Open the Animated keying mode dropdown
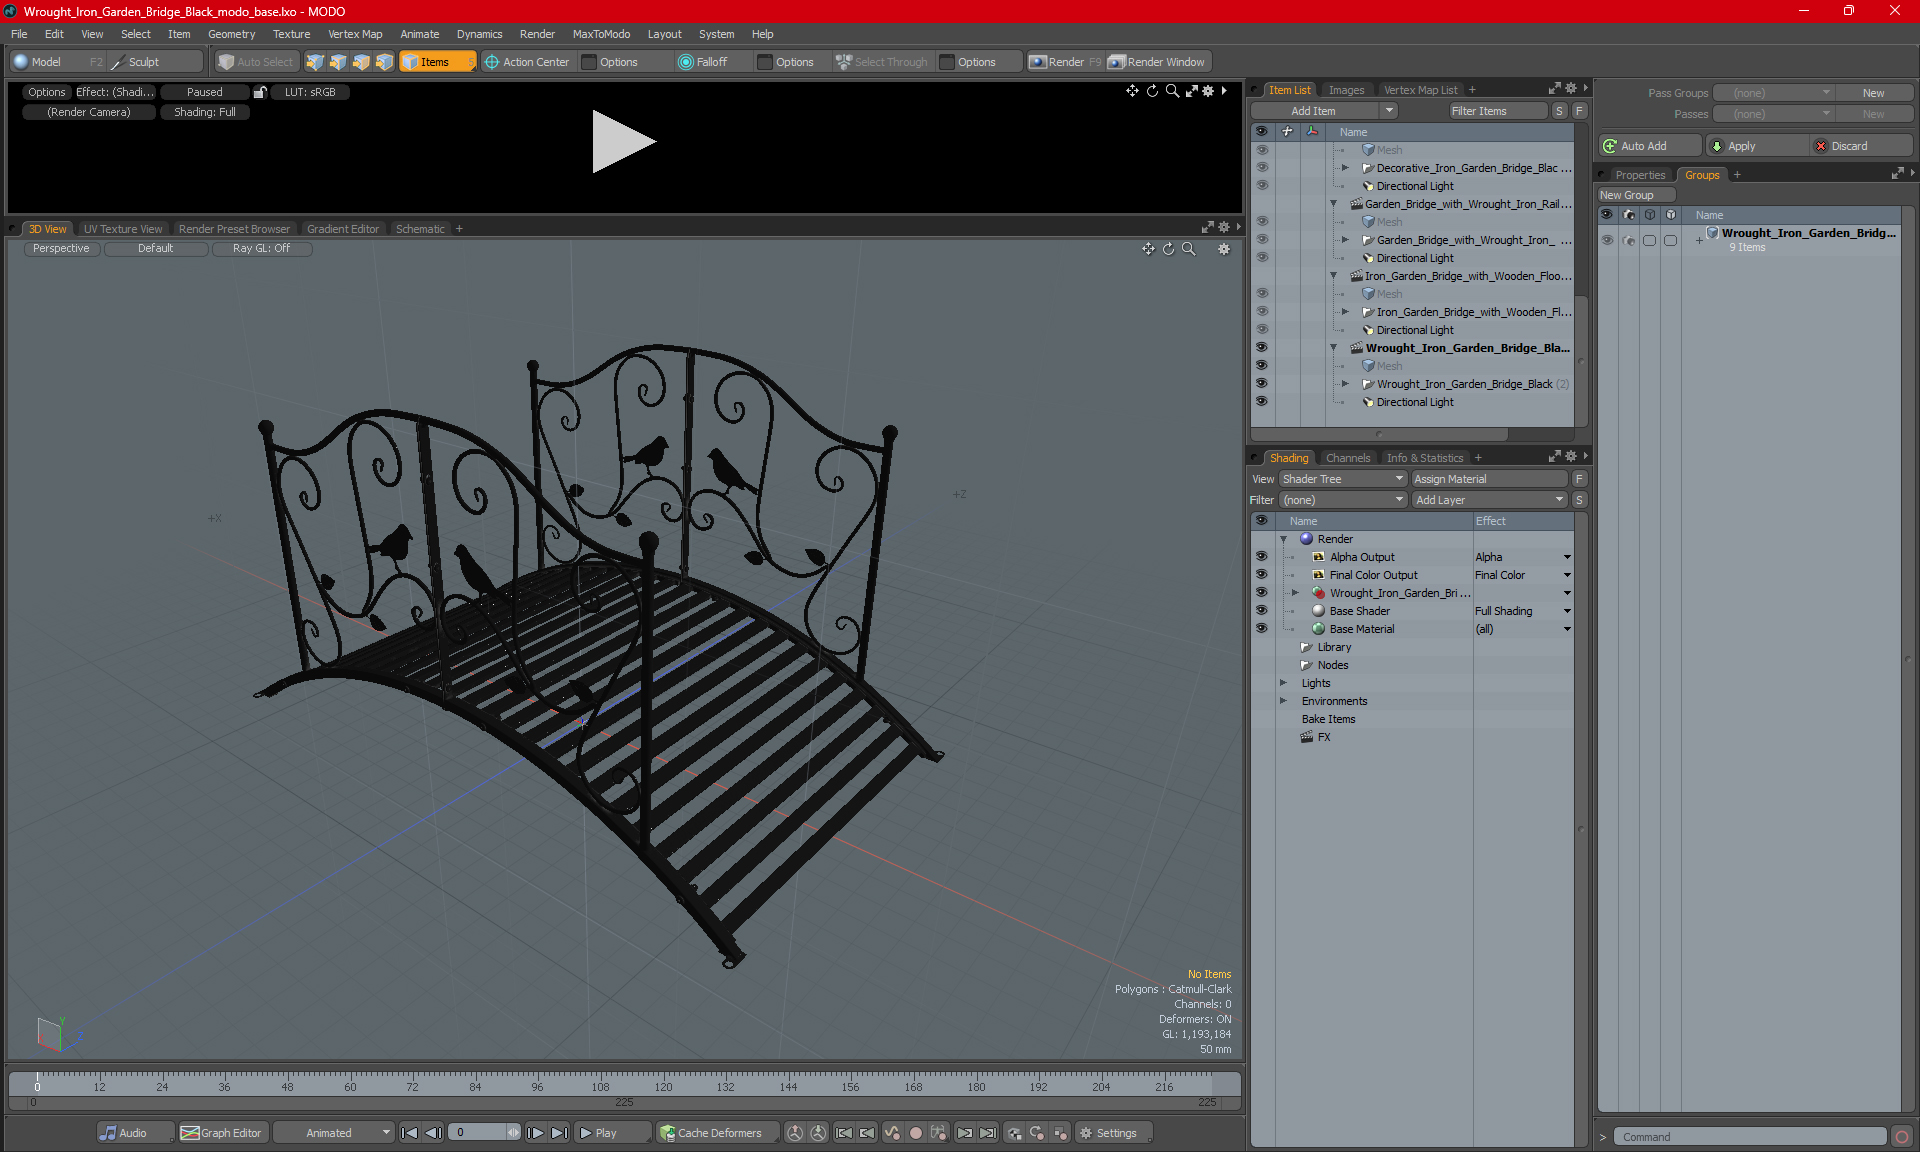 point(334,1133)
